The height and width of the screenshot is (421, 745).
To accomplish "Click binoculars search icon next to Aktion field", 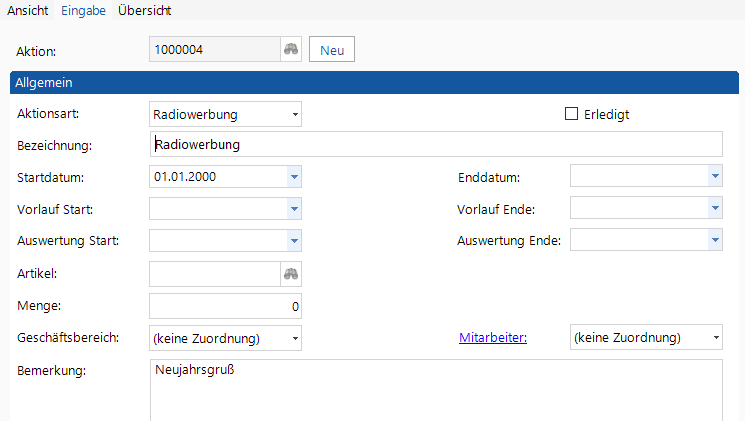I will point(291,49).
